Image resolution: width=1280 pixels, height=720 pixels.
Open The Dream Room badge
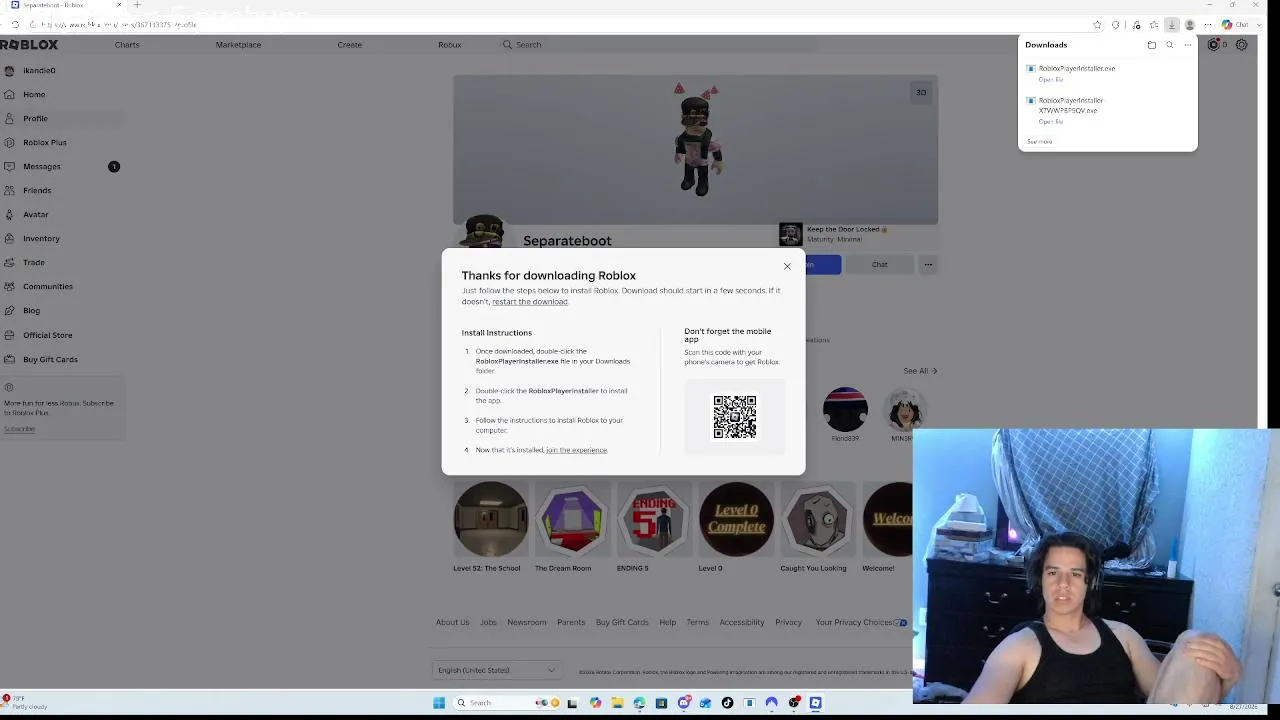click(x=572, y=519)
